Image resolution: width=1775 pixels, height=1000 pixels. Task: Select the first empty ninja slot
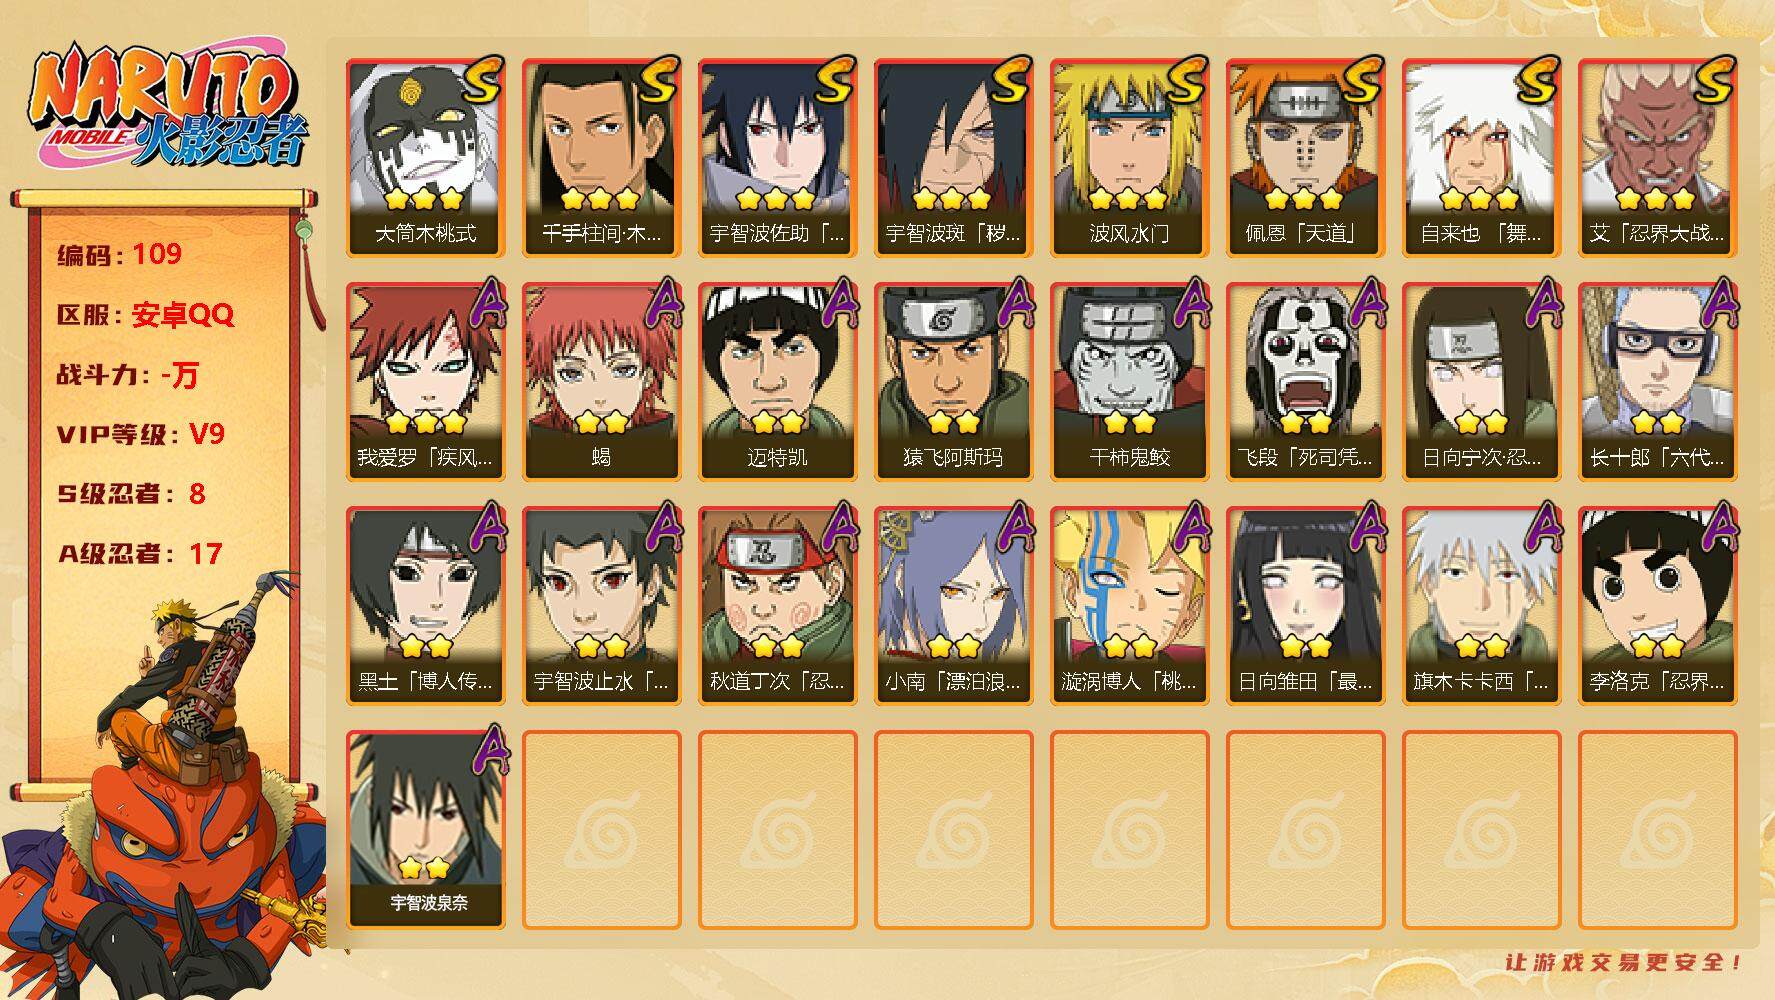[601, 830]
